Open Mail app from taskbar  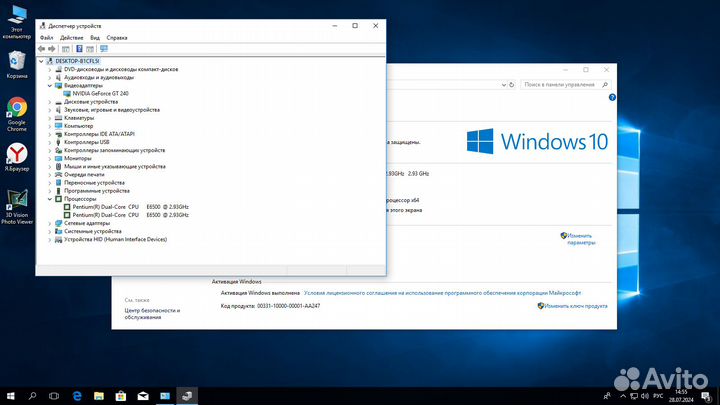pos(143,396)
